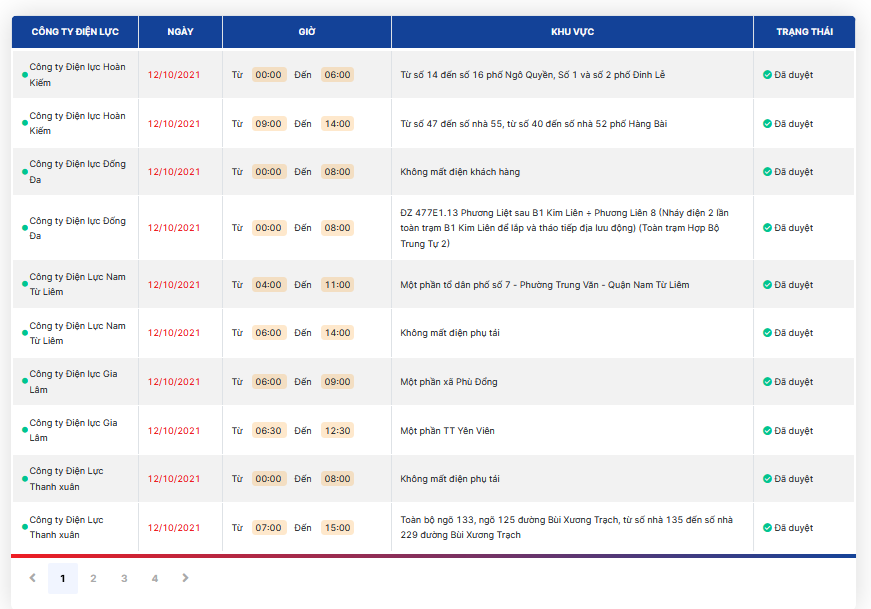
Task: Click 'Công ty Điện lực Đống Đa' in ĐZ 477E1.13 row
Action: tap(77, 228)
